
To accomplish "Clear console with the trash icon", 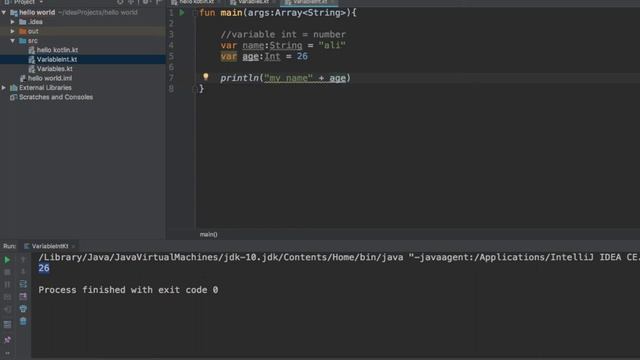I will point(23,321).
